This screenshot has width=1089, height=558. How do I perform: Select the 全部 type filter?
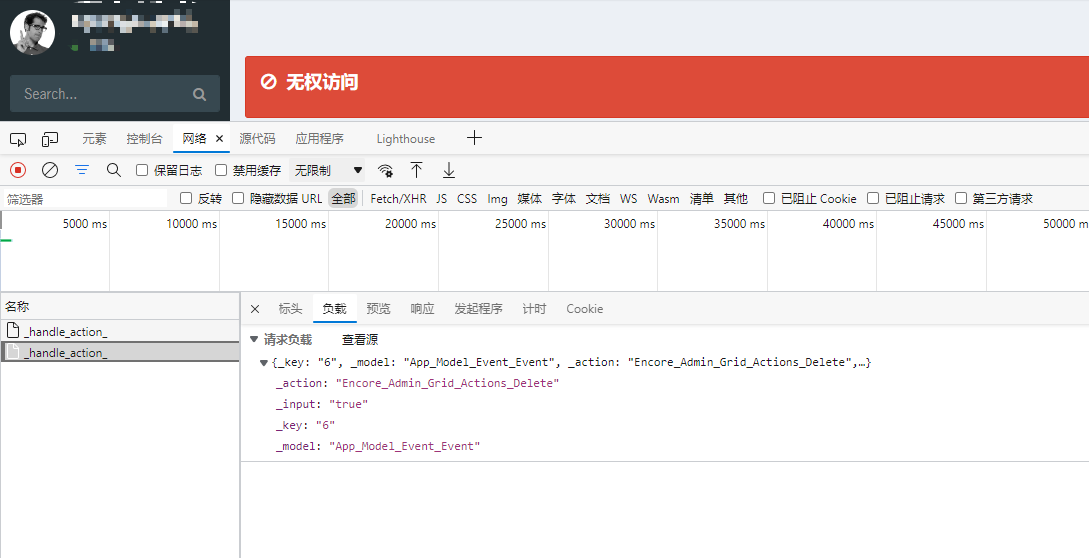[x=343, y=199]
